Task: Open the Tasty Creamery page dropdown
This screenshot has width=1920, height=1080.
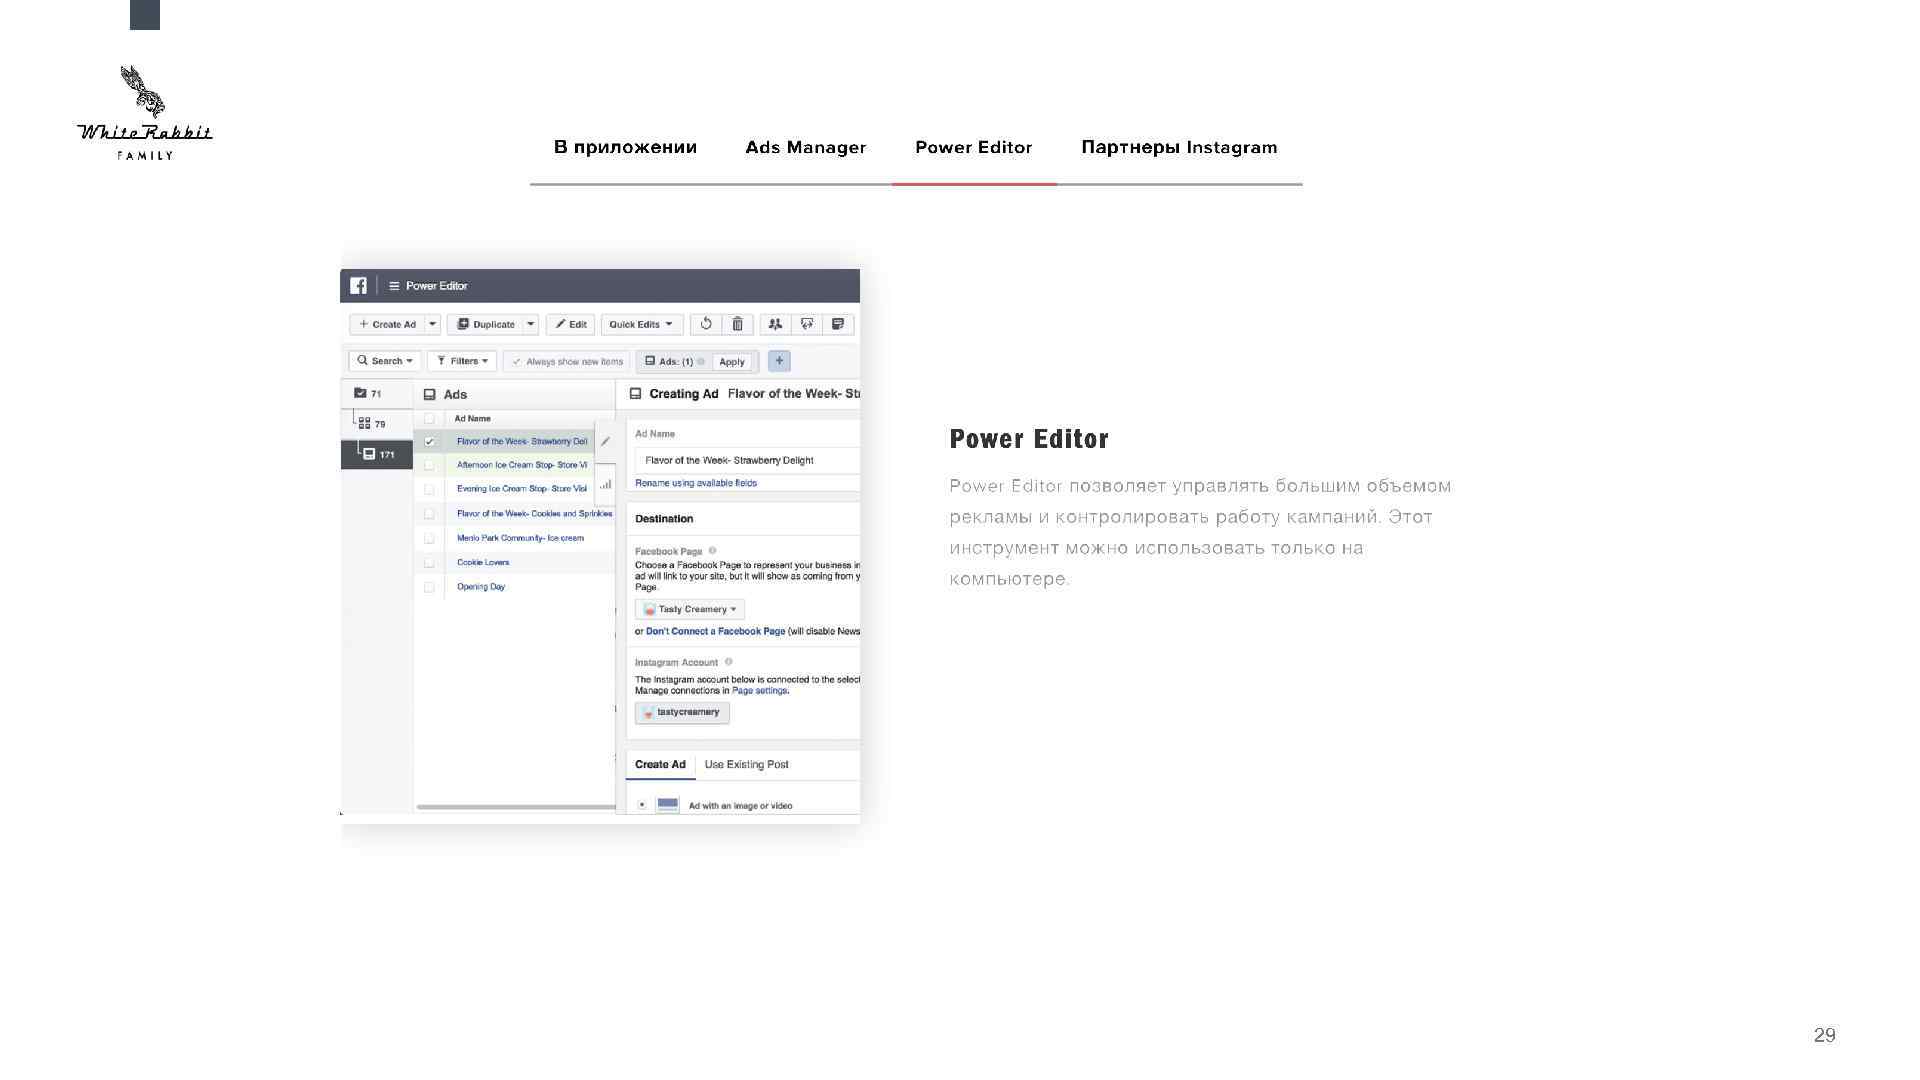Action: (x=690, y=609)
